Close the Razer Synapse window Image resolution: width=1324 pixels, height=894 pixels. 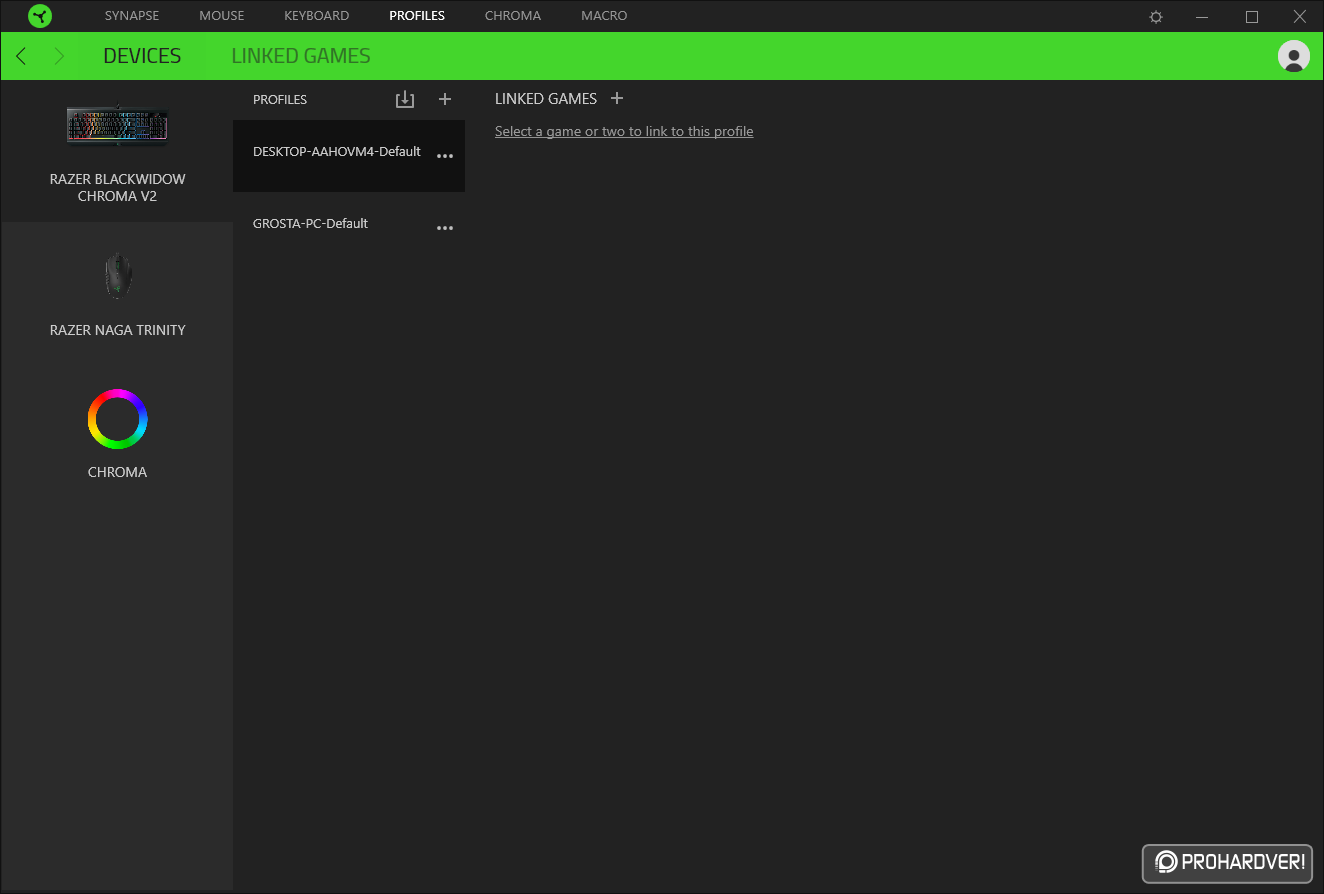point(1300,17)
